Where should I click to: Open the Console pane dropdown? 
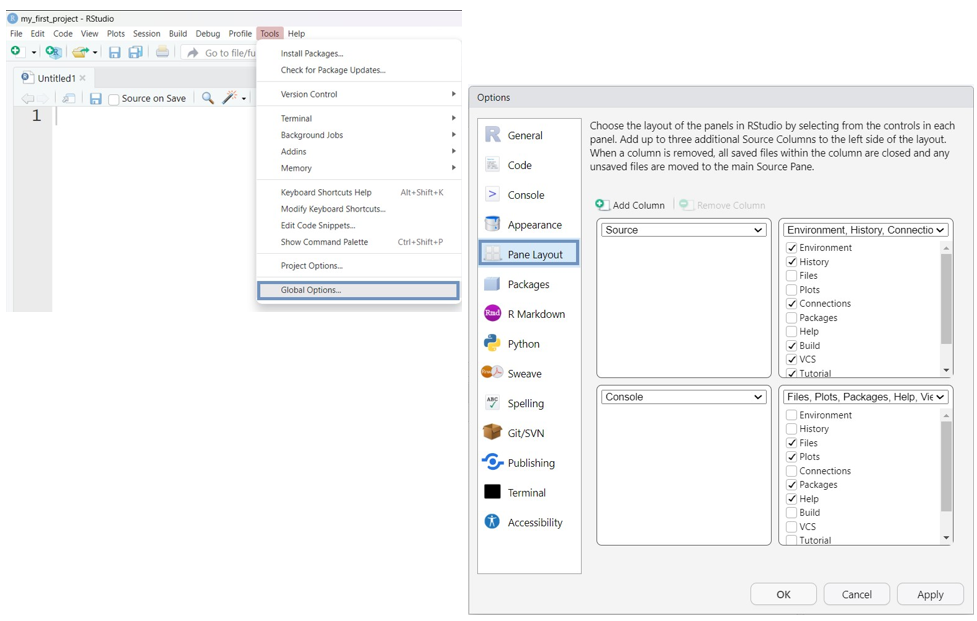pyautogui.click(x=683, y=397)
